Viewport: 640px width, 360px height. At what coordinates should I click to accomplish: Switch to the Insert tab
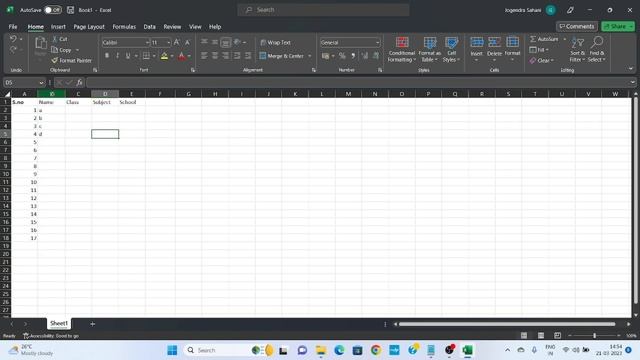pos(58,27)
